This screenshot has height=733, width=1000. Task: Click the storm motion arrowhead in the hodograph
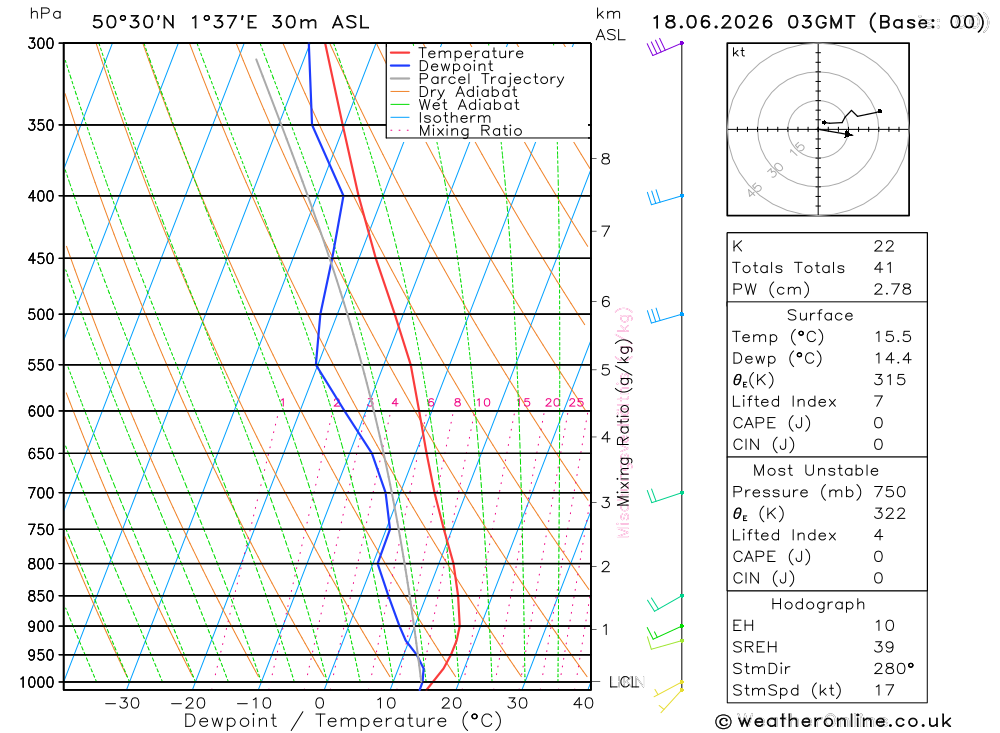tap(848, 134)
